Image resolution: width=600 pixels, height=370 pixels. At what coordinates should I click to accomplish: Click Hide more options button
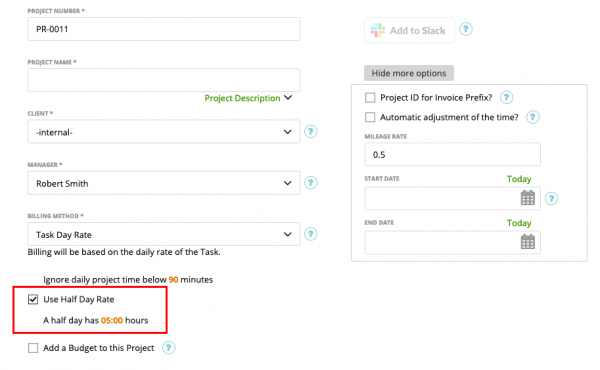coord(409,73)
